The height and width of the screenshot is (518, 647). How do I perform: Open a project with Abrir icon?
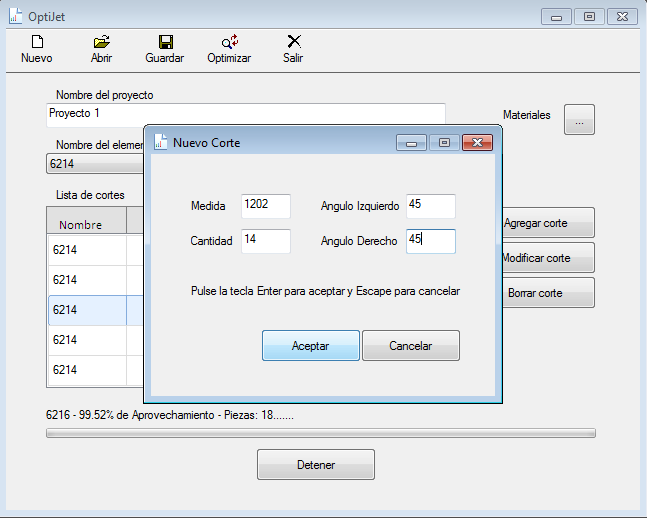101,42
